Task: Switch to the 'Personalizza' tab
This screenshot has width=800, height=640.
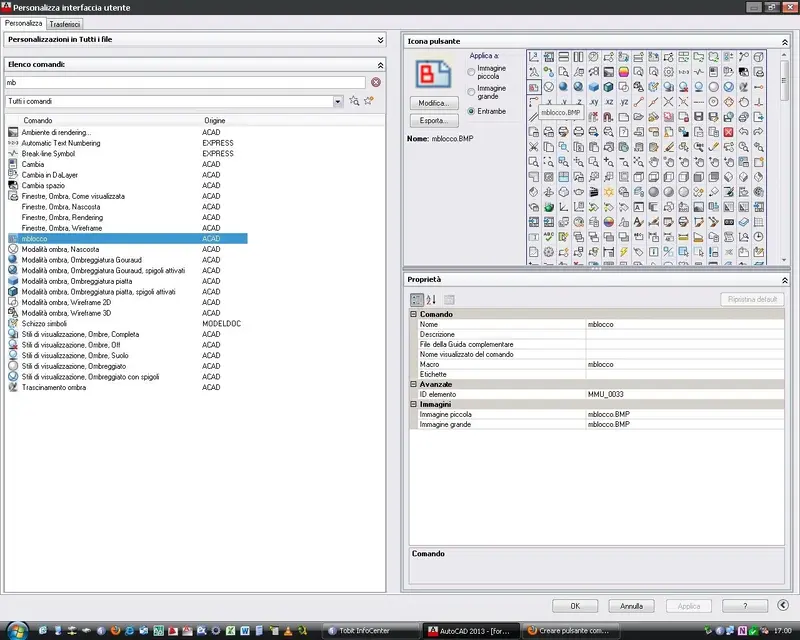Action: (x=23, y=23)
